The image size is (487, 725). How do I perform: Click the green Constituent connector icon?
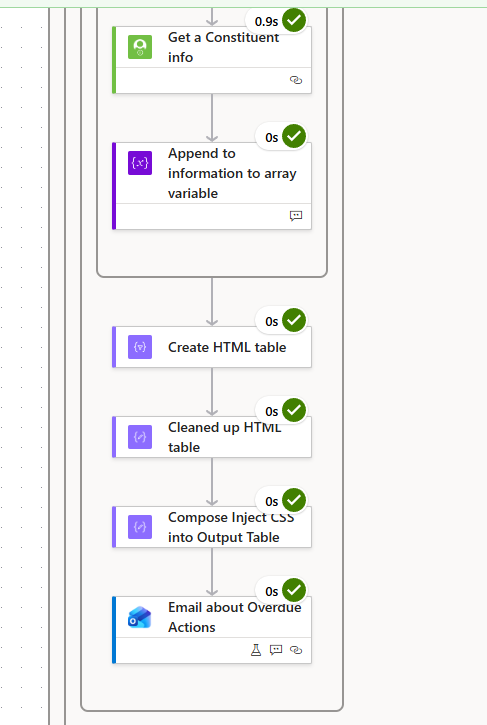click(x=140, y=47)
